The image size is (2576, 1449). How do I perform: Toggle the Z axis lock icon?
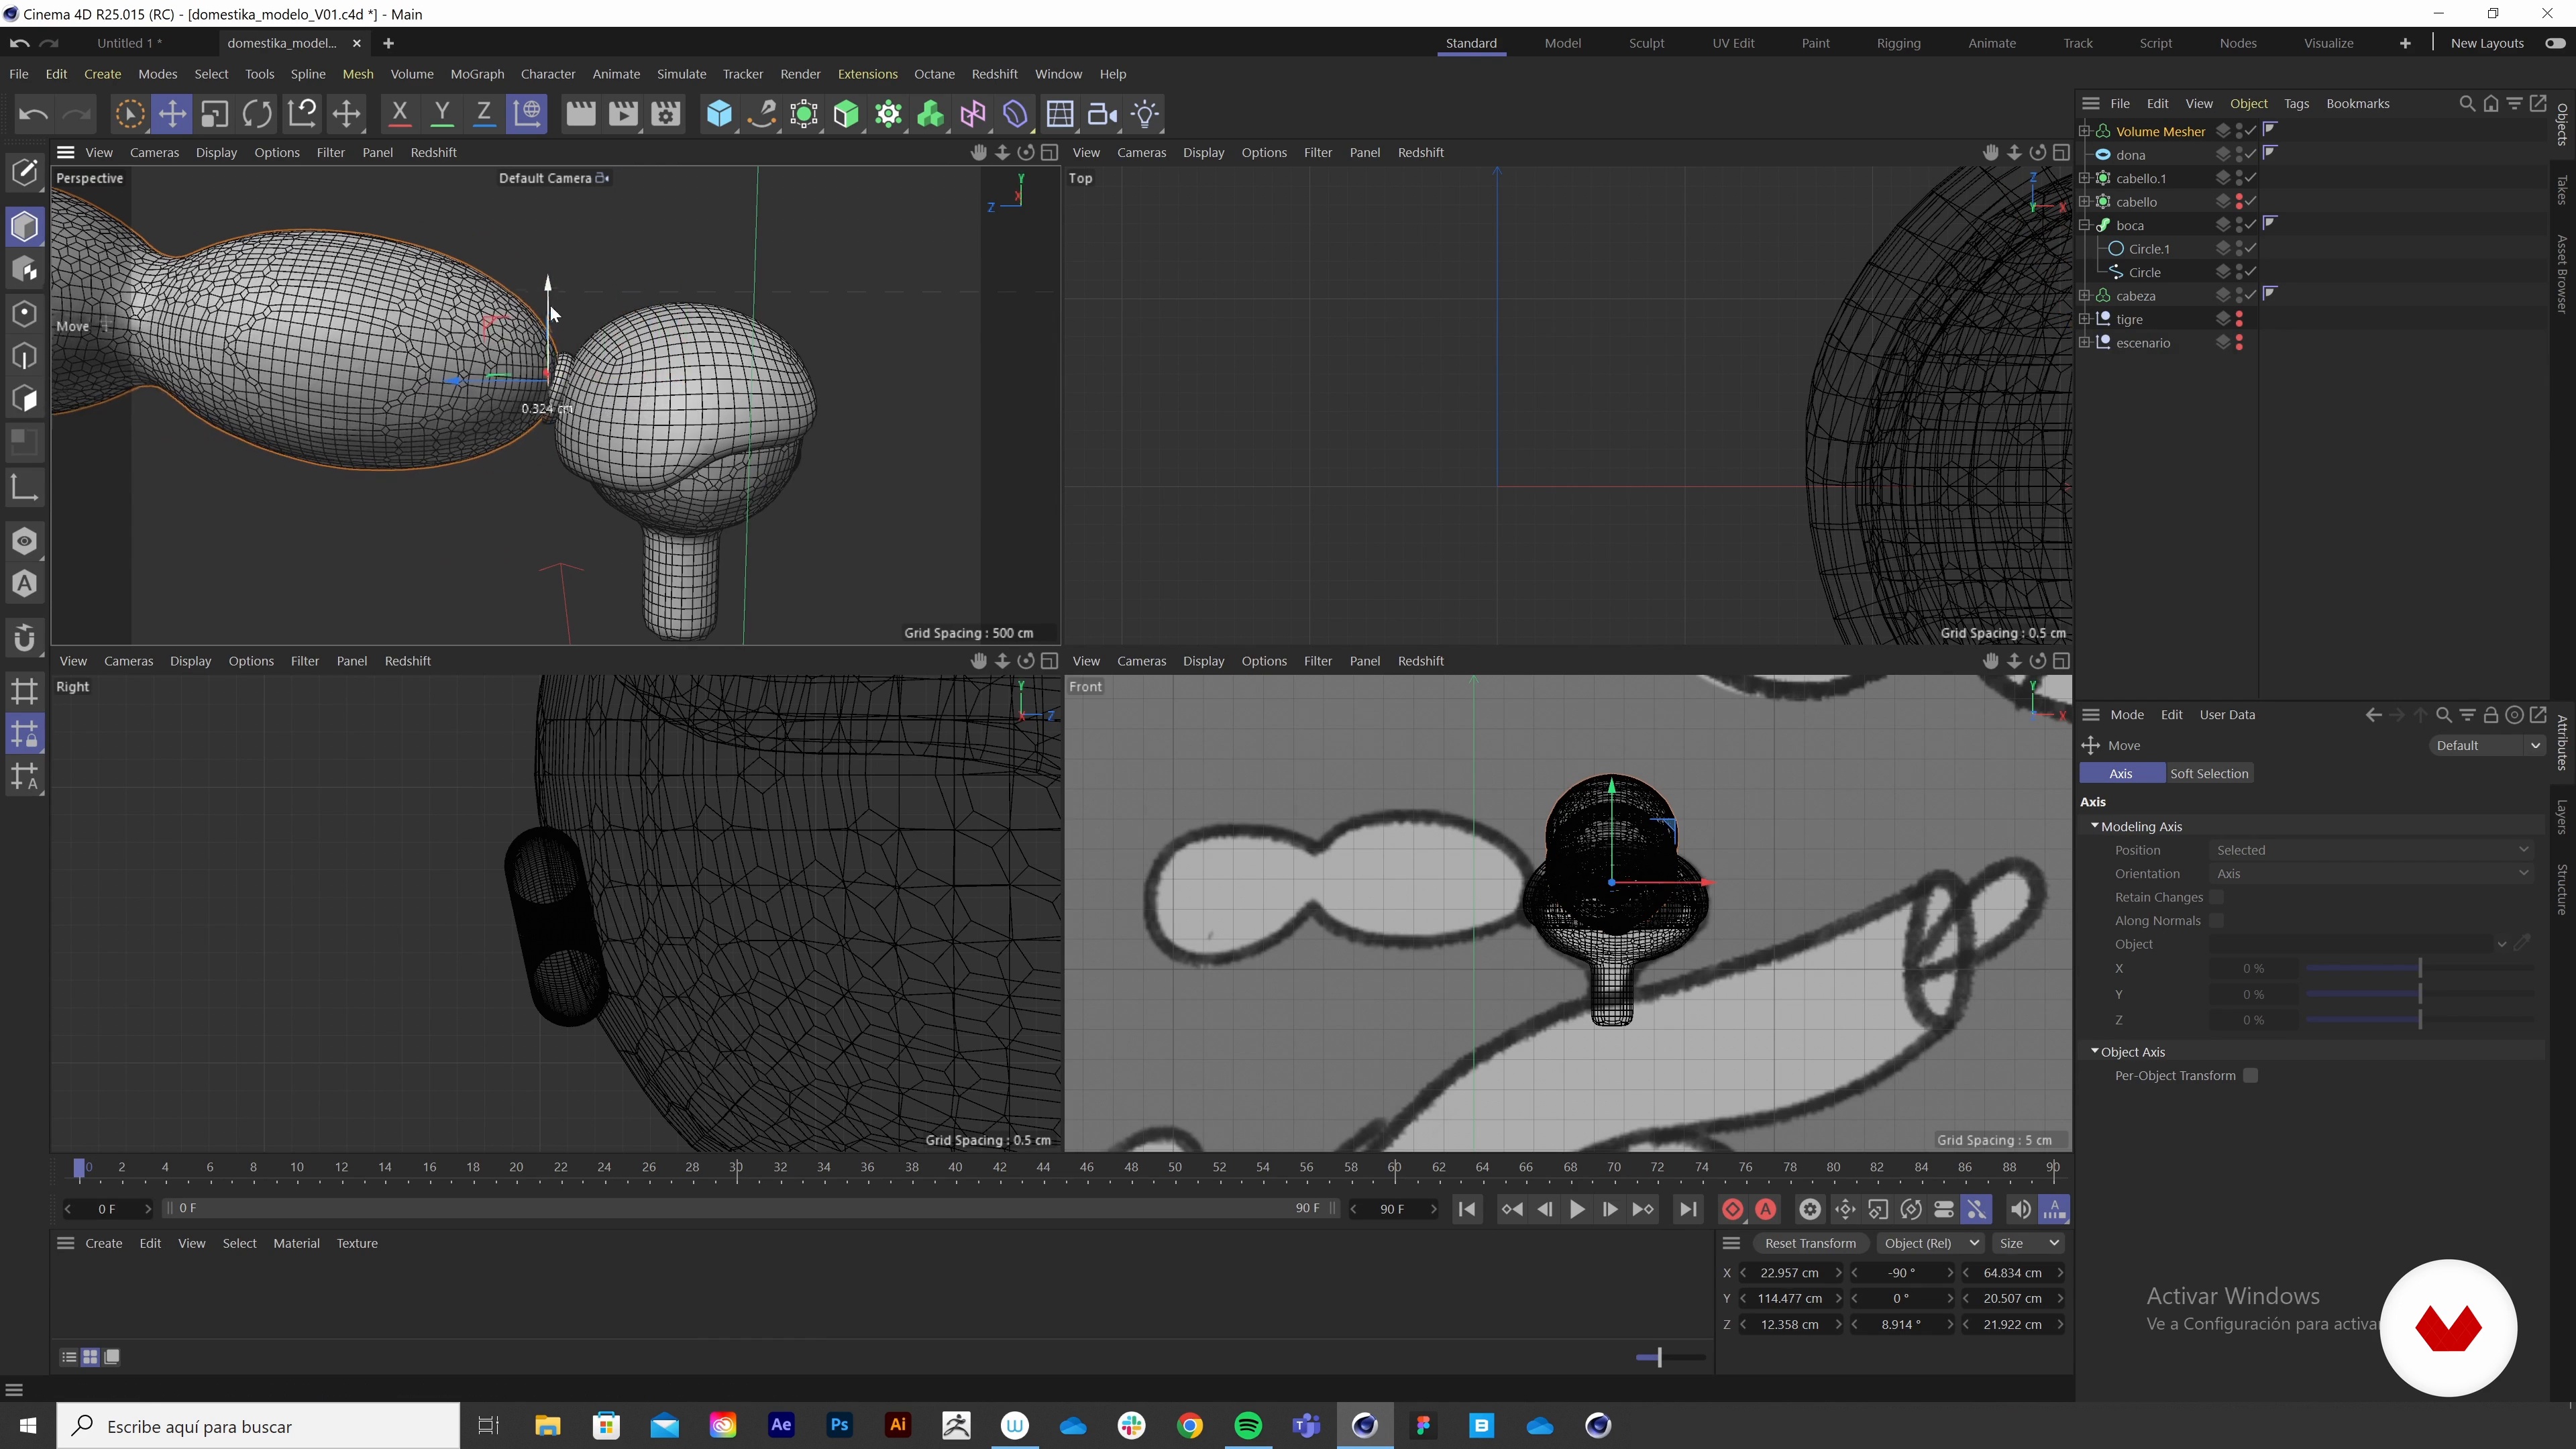[483, 114]
